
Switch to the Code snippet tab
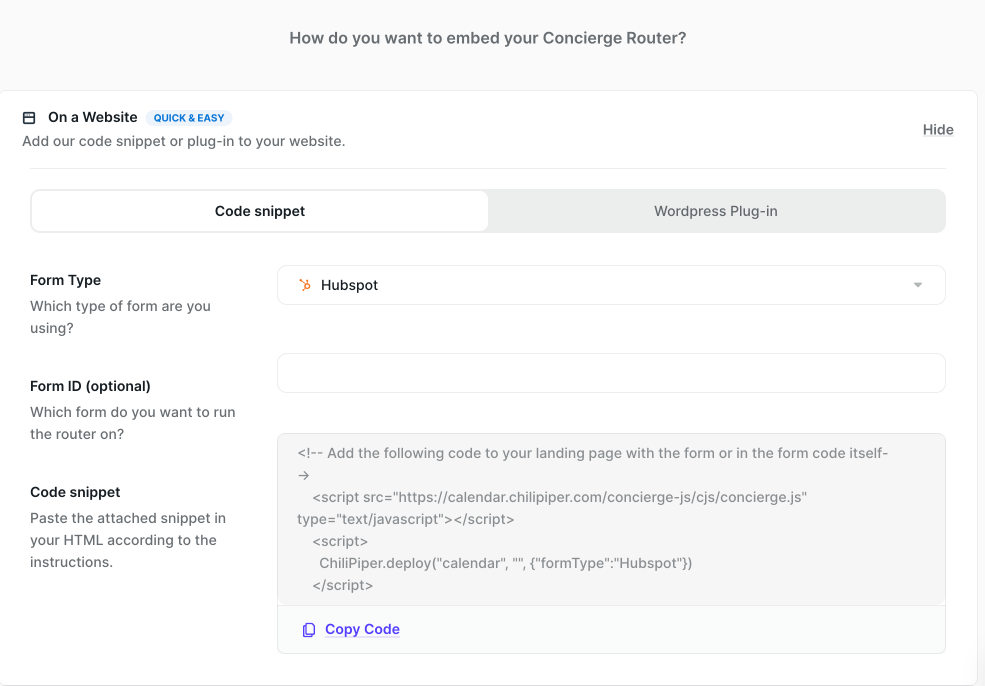pyautogui.click(x=259, y=211)
